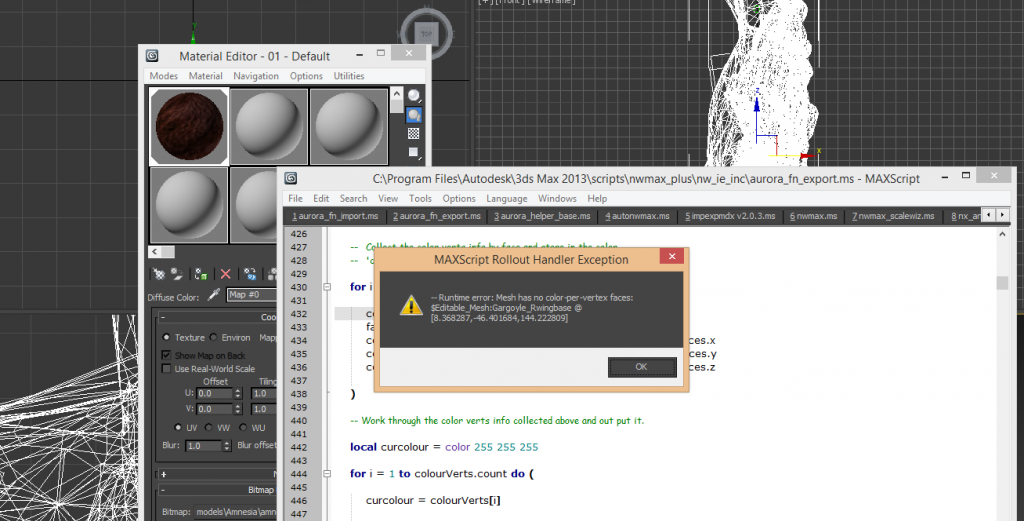1024x521 pixels.
Task: Expand the Noise rollout plus sign
Action: click(163, 475)
